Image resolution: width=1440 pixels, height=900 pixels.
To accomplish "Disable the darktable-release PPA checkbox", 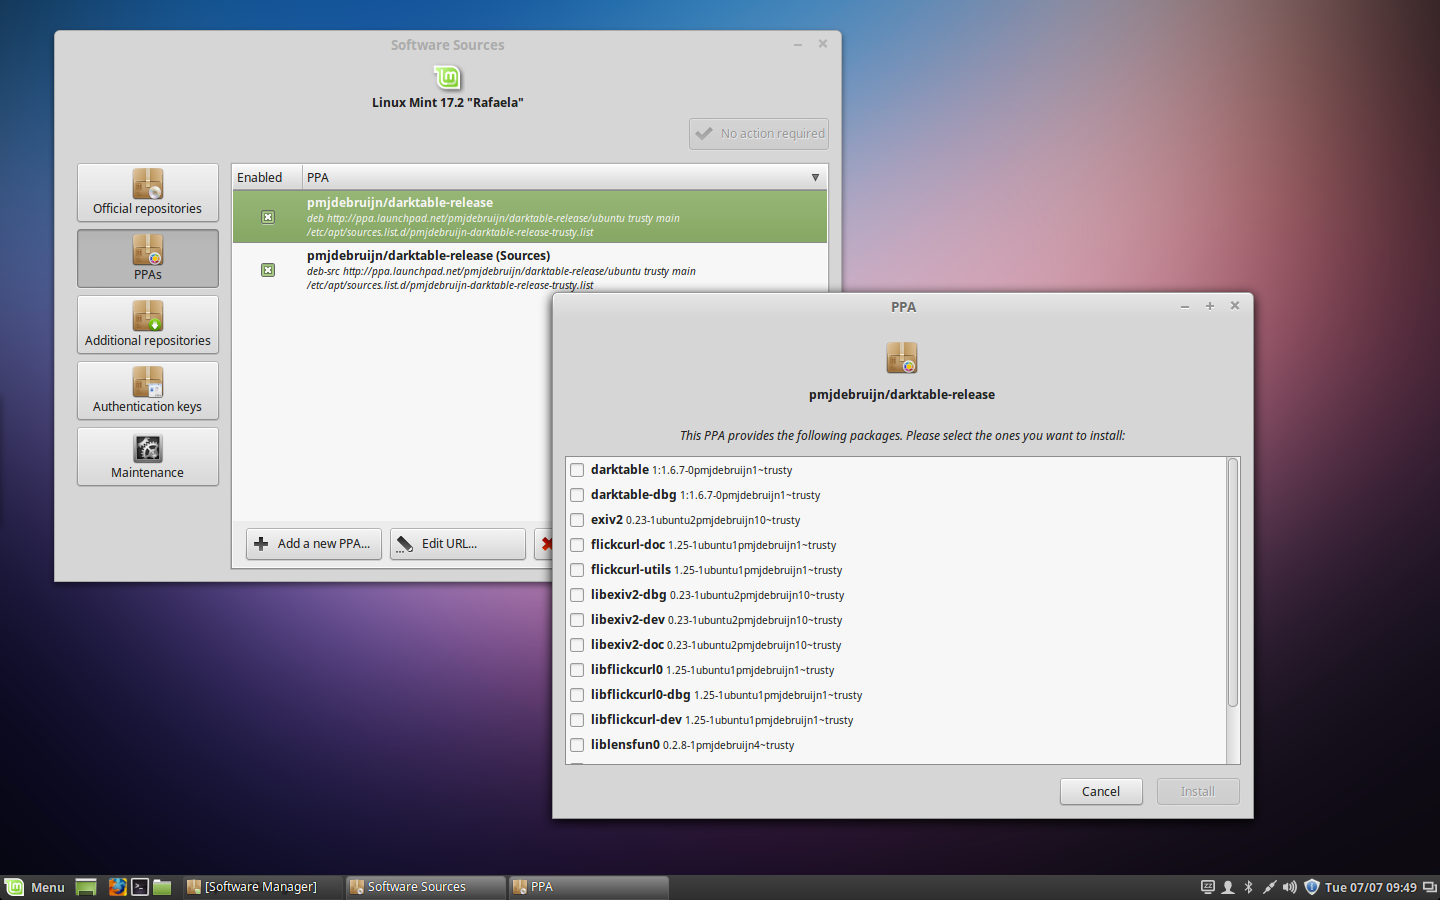I will tap(268, 217).
